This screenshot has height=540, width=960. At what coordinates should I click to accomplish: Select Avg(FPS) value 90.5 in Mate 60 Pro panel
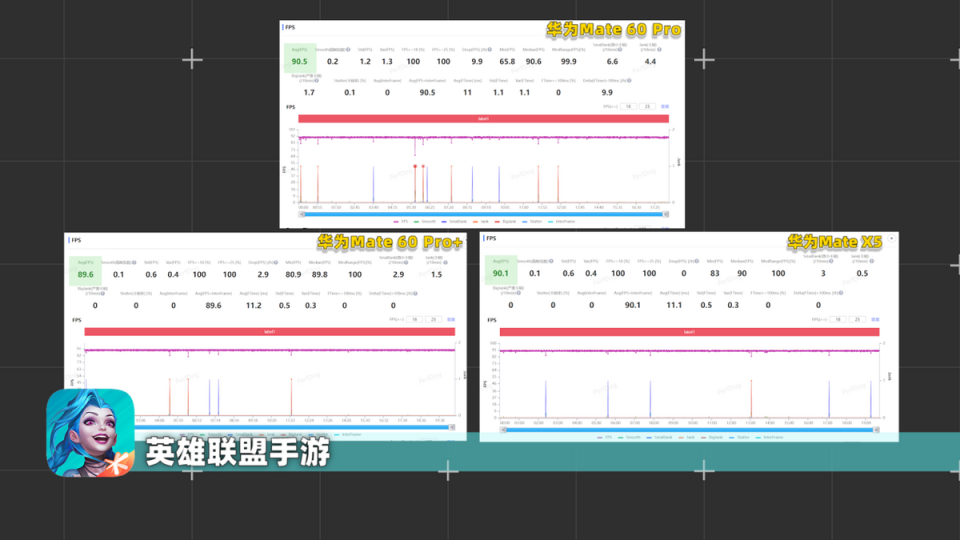click(299, 61)
